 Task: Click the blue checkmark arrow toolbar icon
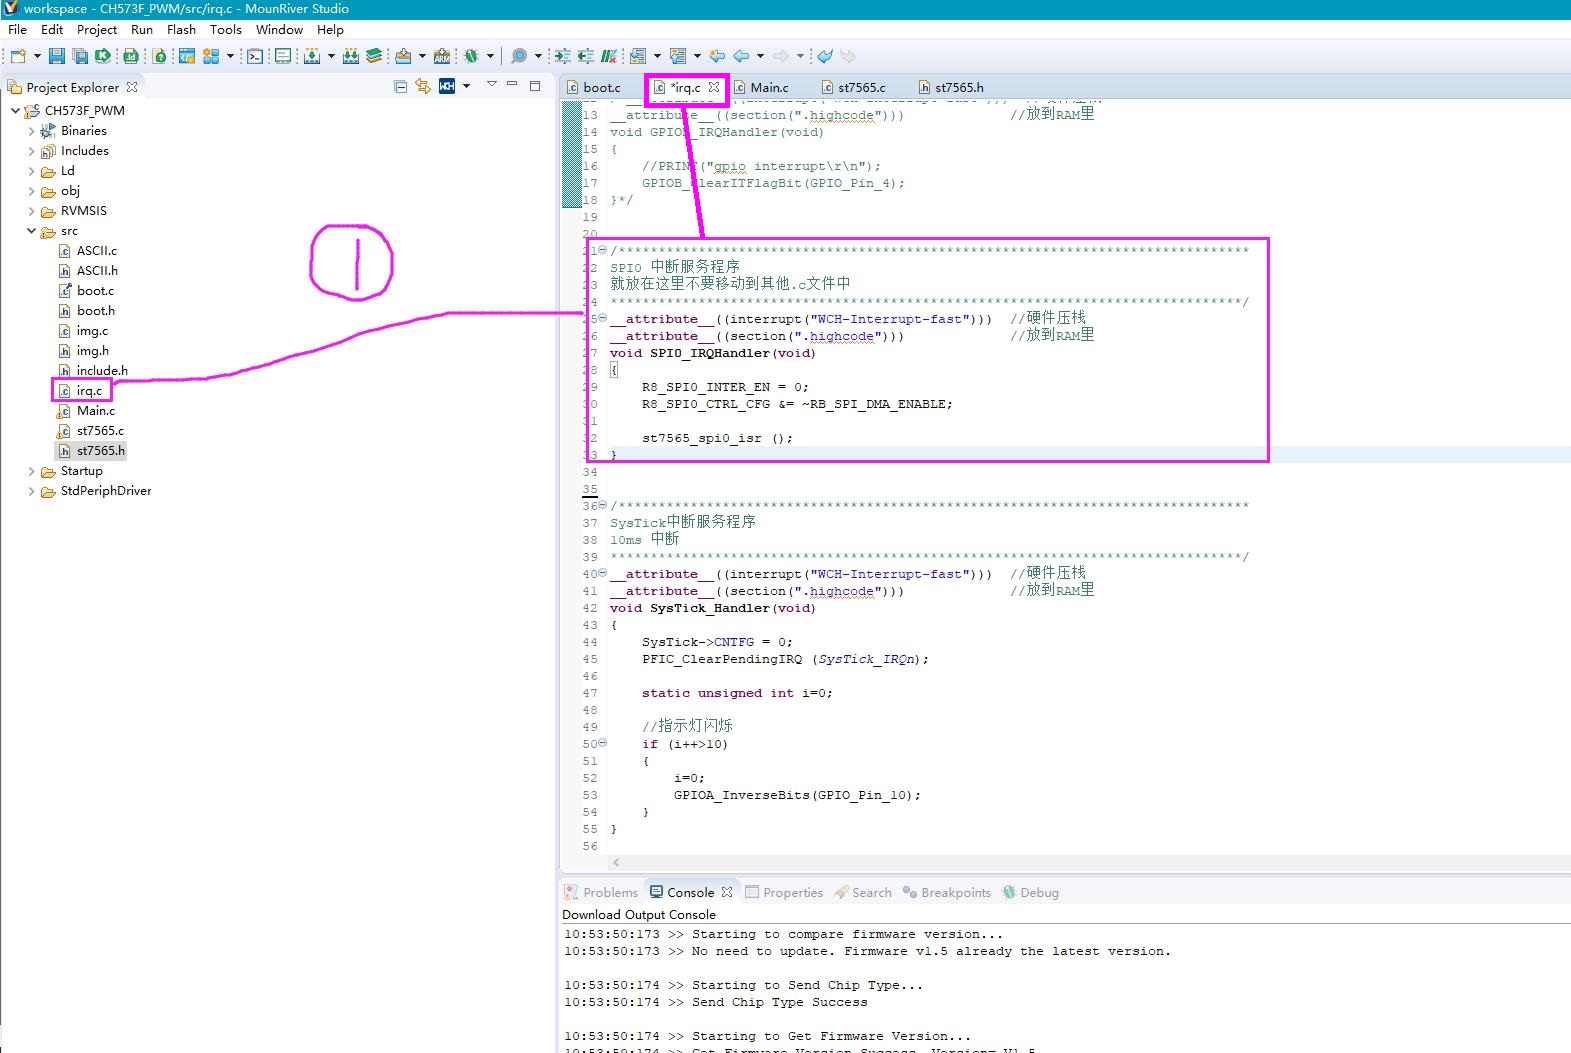click(825, 56)
